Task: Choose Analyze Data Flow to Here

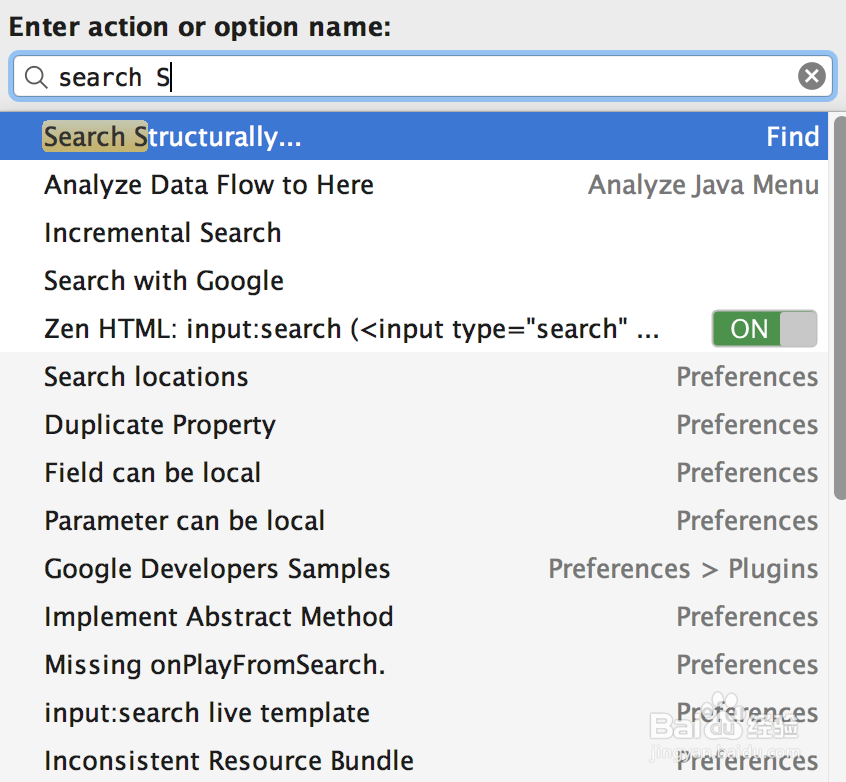Action: tap(209, 185)
